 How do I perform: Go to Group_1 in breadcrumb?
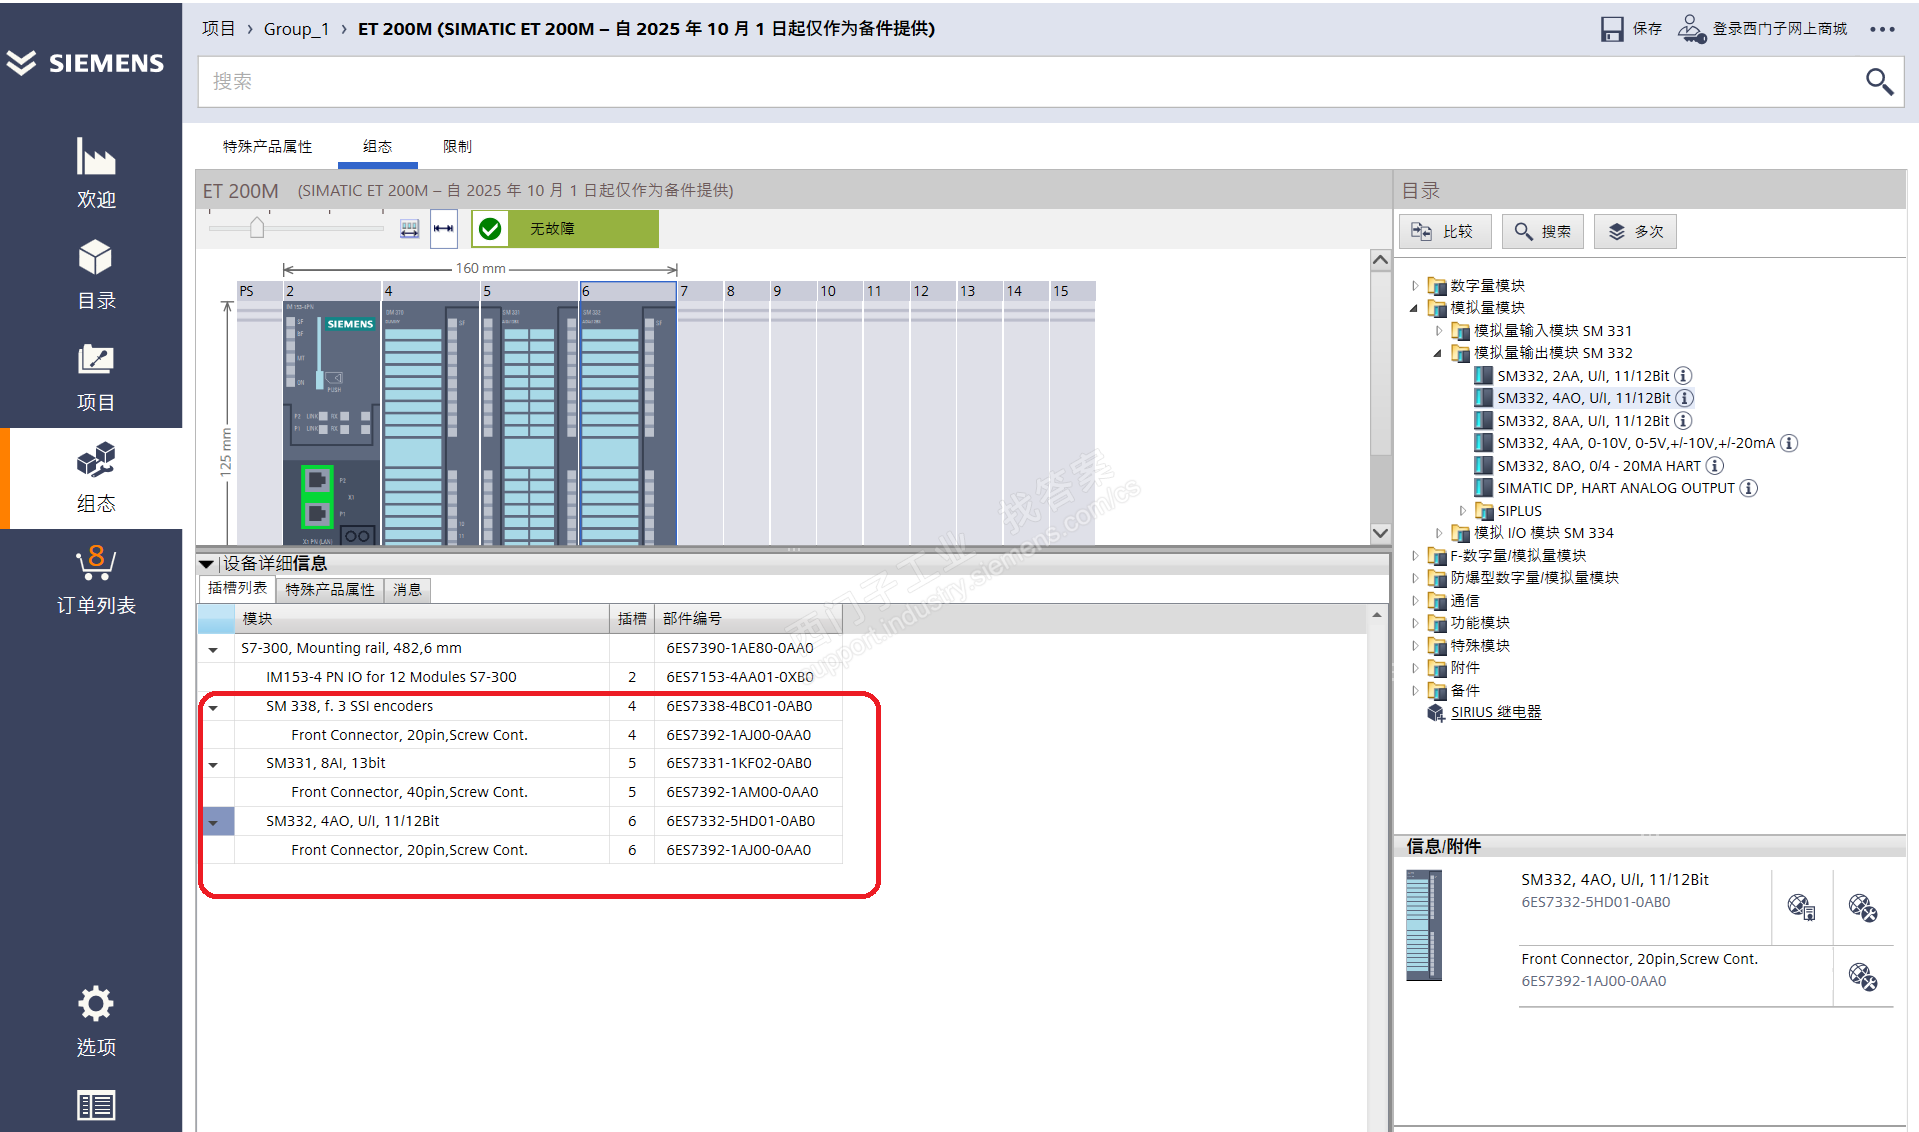click(x=296, y=29)
